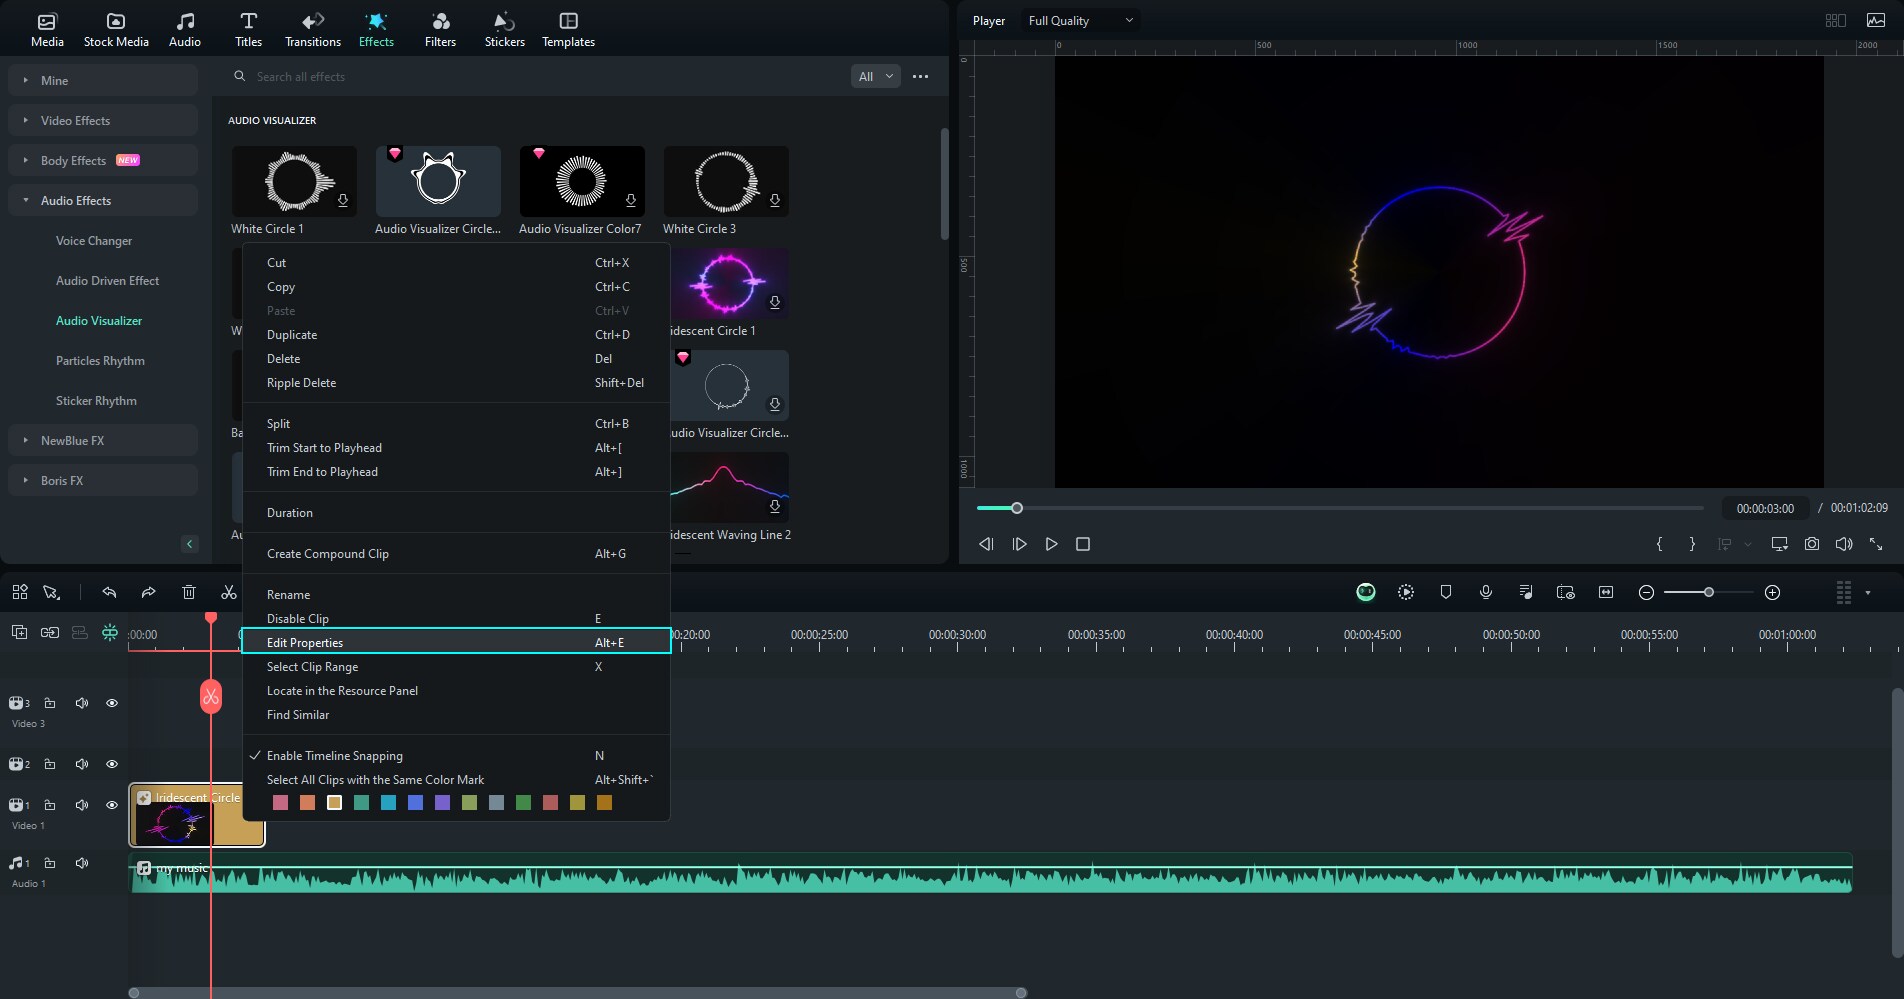Click the marker shield icon in timeline toolbar

point(1446,593)
